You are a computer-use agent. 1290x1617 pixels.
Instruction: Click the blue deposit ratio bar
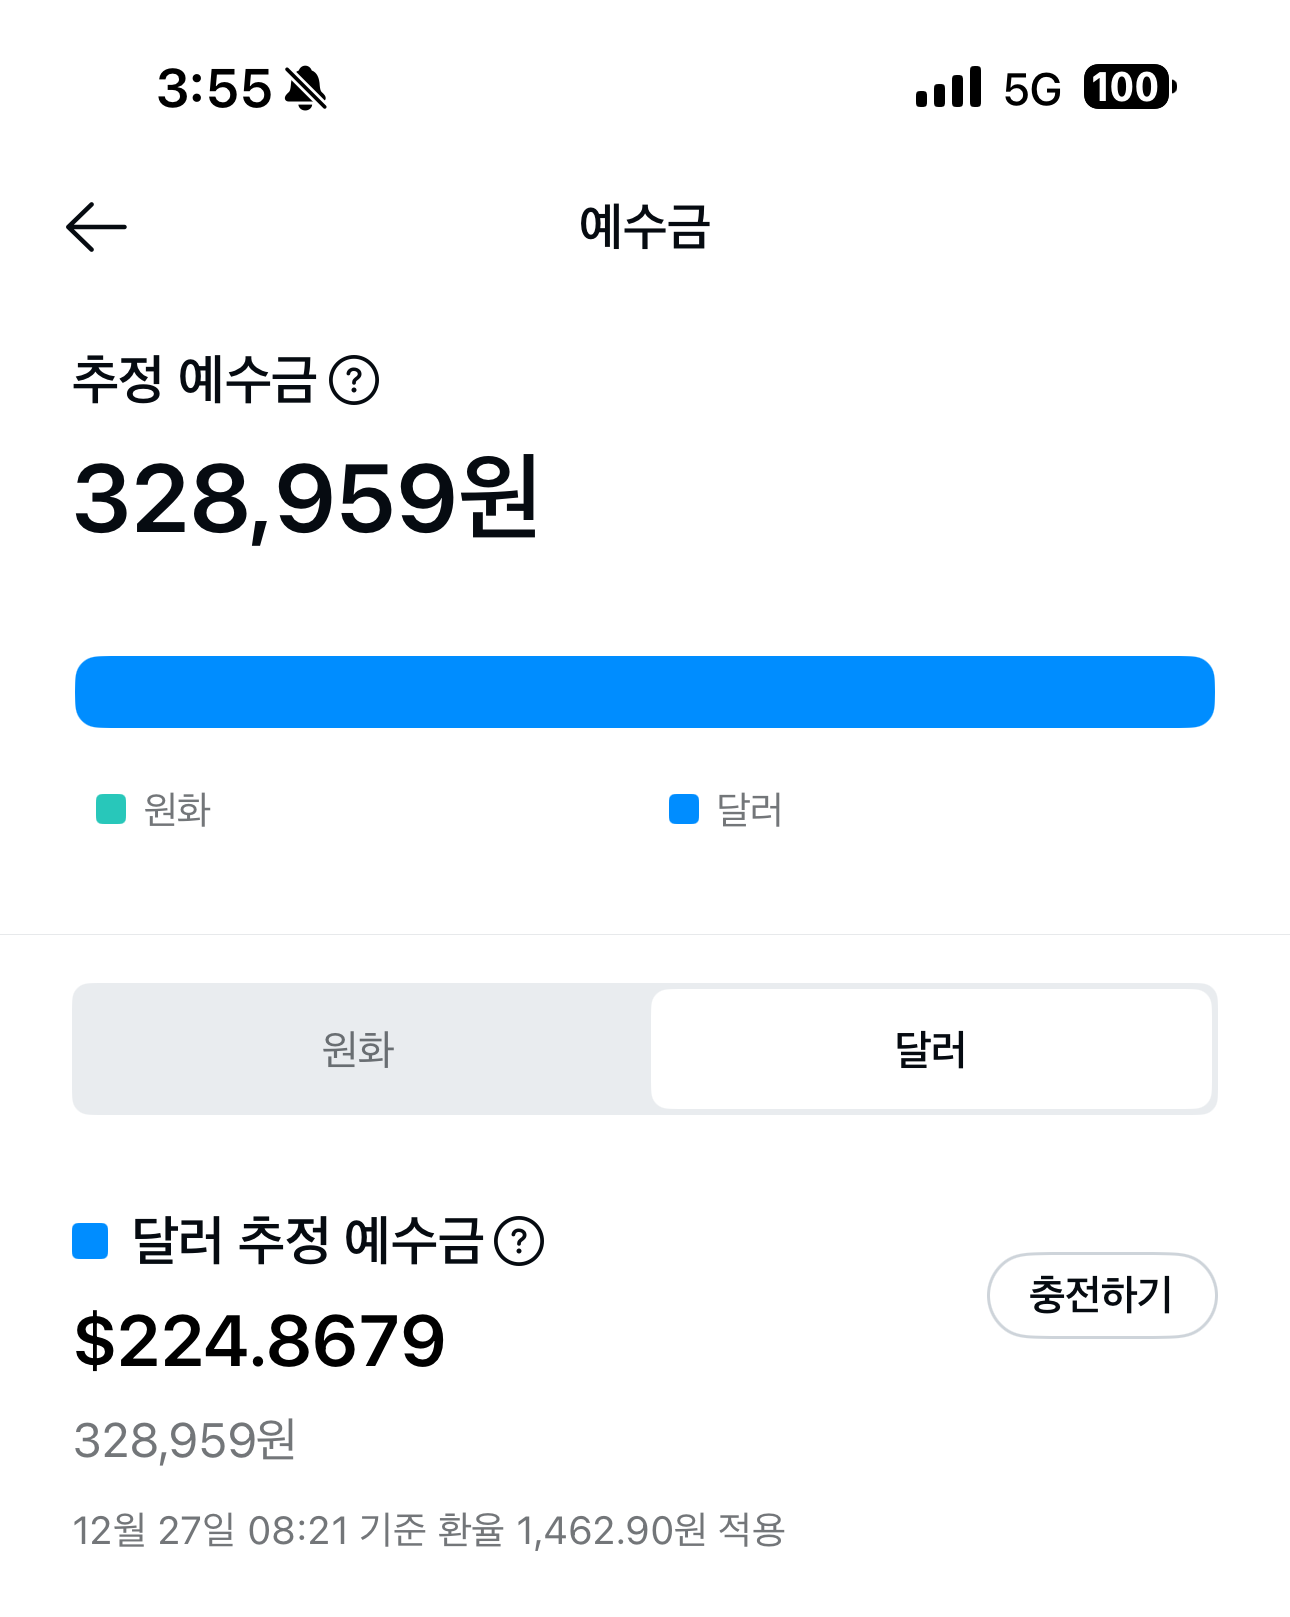645,692
